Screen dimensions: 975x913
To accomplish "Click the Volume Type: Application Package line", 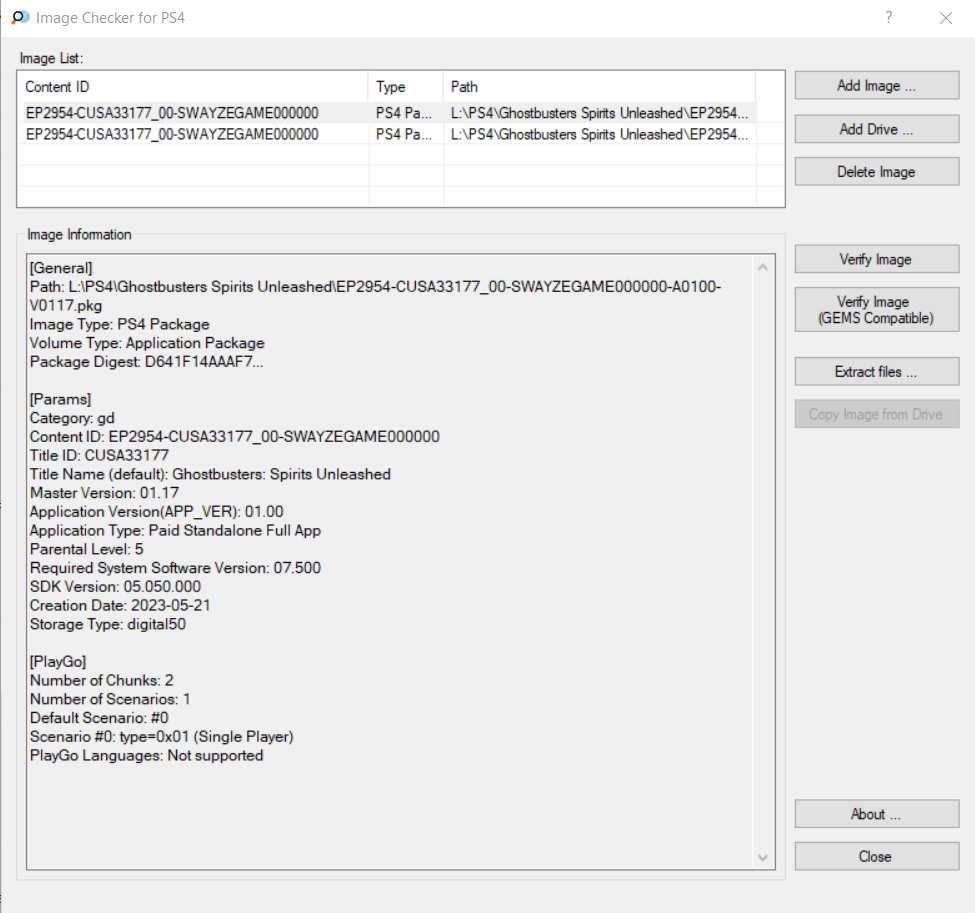I will [147, 343].
